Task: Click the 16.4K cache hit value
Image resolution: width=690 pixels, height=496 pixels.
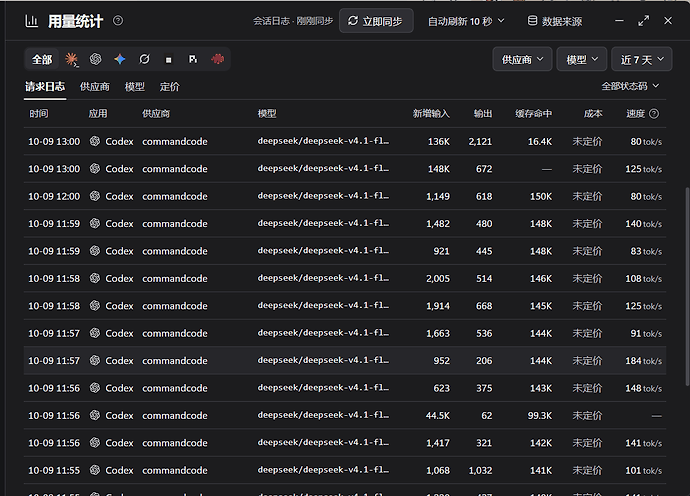Action: pos(540,142)
